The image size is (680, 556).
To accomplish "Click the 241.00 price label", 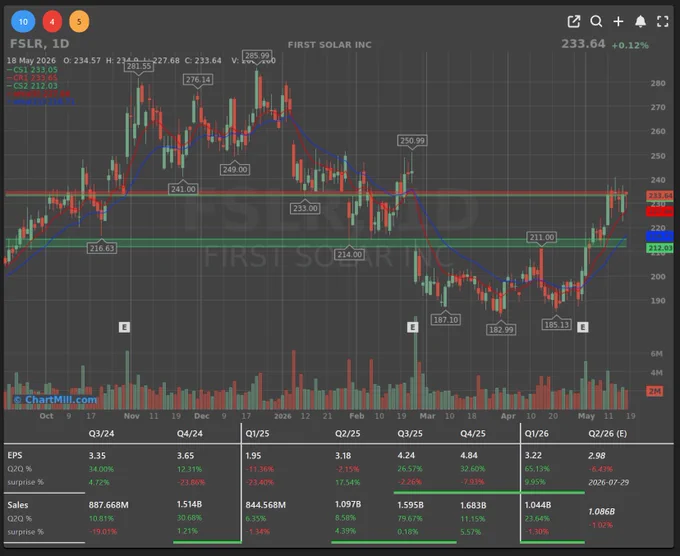I will [x=183, y=189].
